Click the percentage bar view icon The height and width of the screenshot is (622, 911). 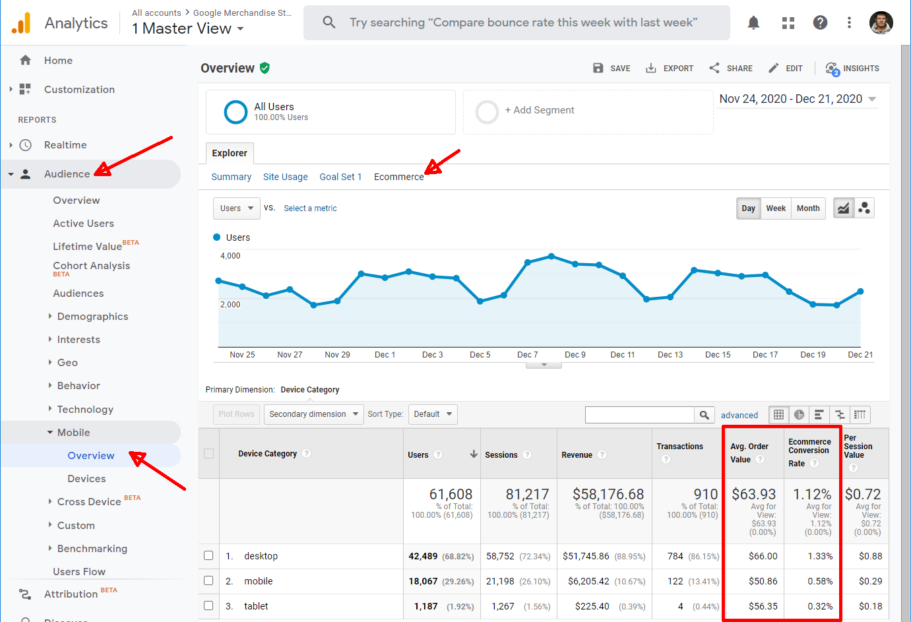pyautogui.click(x=818, y=414)
